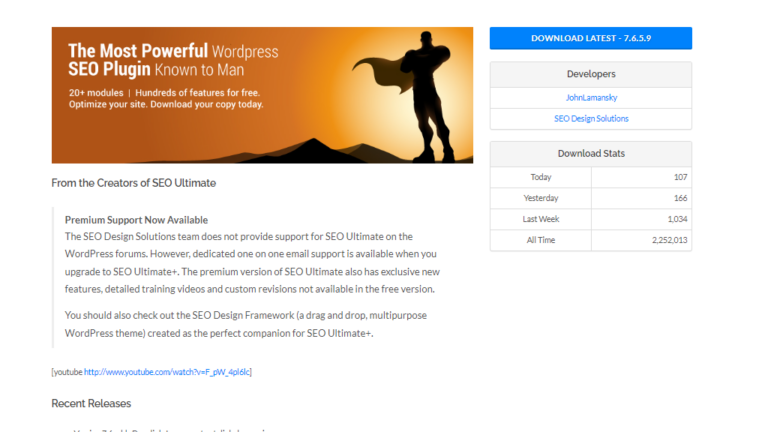Click the Download Stats panel header

point(590,154)
